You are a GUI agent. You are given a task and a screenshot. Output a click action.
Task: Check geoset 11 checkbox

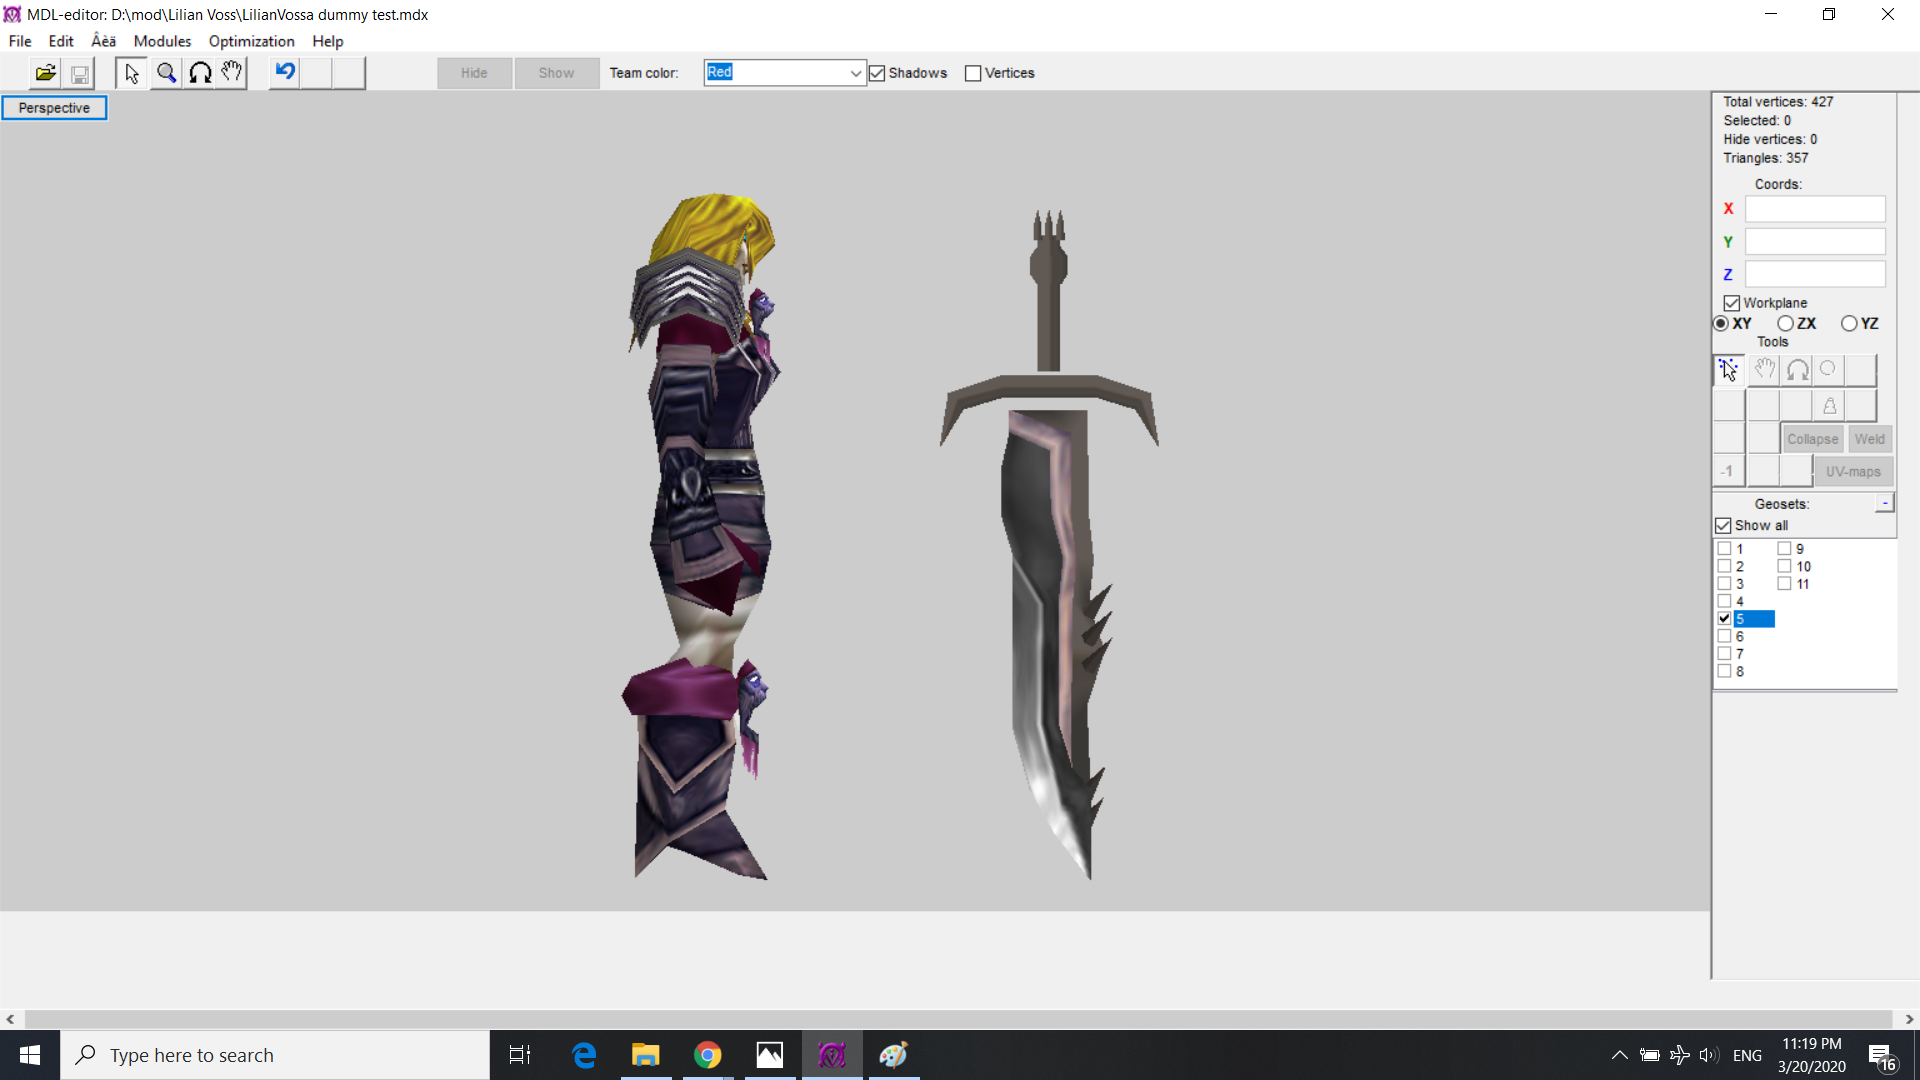1784,584
